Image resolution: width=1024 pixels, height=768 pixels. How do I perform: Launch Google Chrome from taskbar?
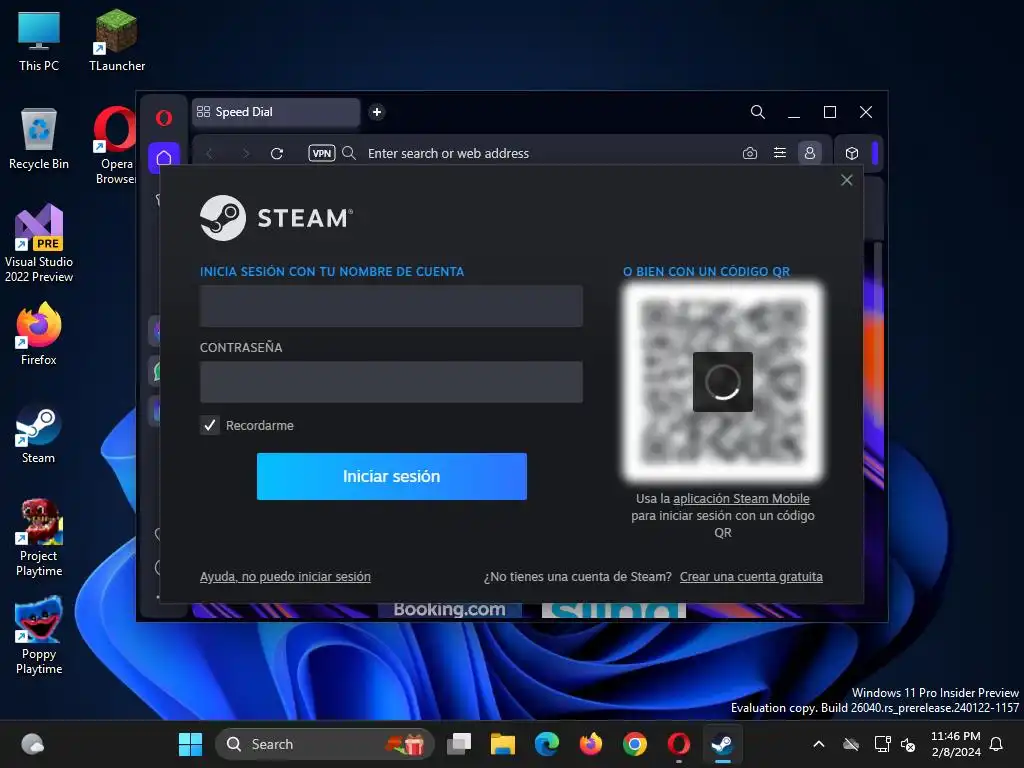635,744
